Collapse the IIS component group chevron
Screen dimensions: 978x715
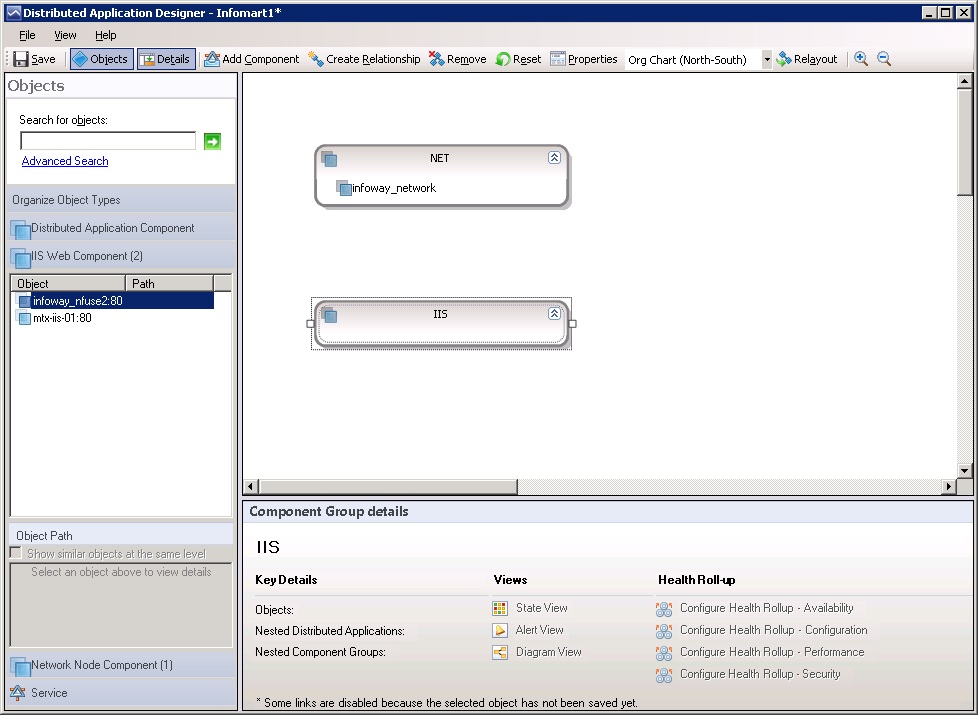(x=554, y=314)
